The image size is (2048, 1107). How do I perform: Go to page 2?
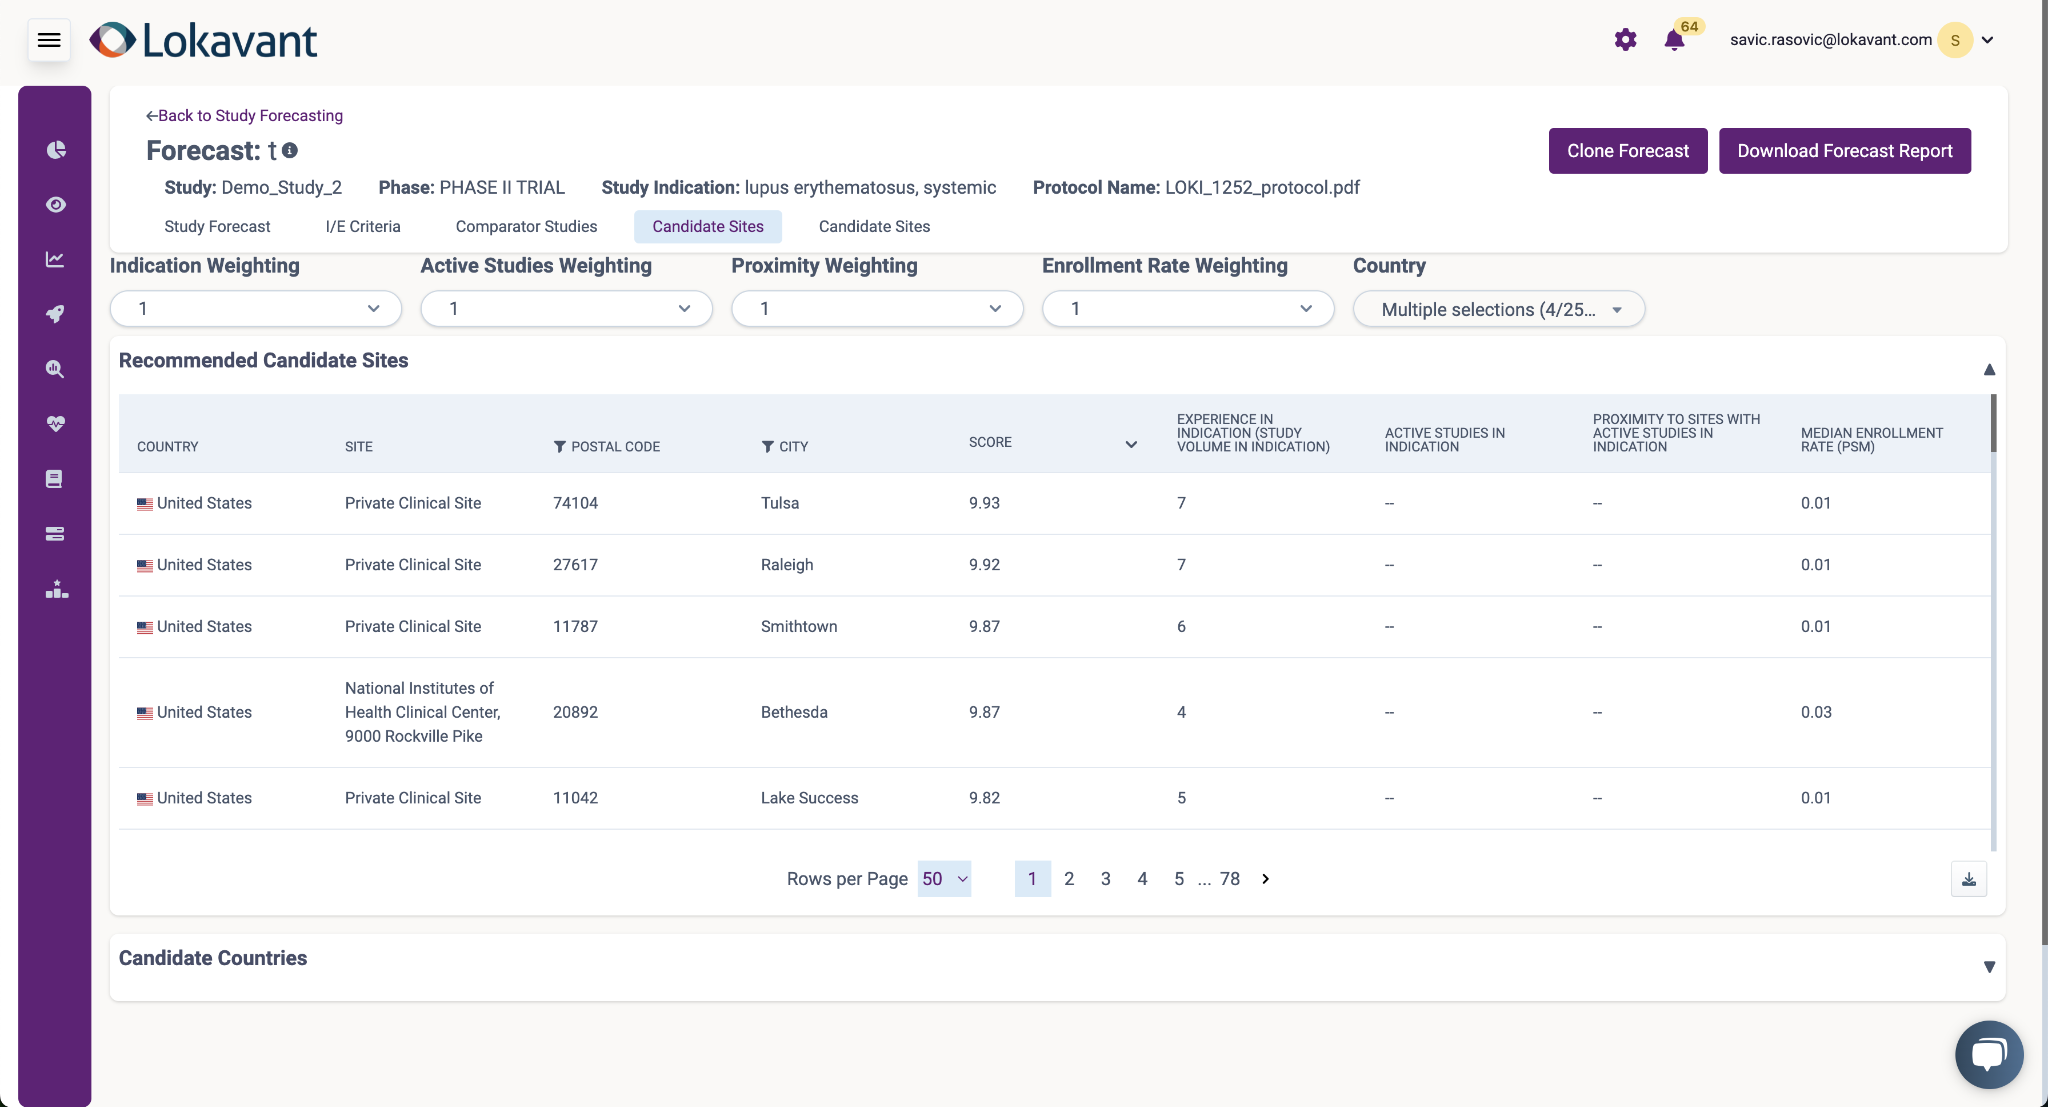point(1069,879)
